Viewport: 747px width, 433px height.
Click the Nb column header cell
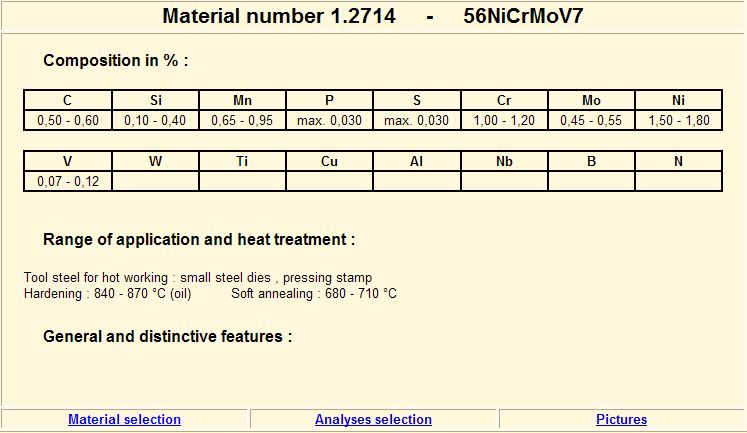click(504, 161)
